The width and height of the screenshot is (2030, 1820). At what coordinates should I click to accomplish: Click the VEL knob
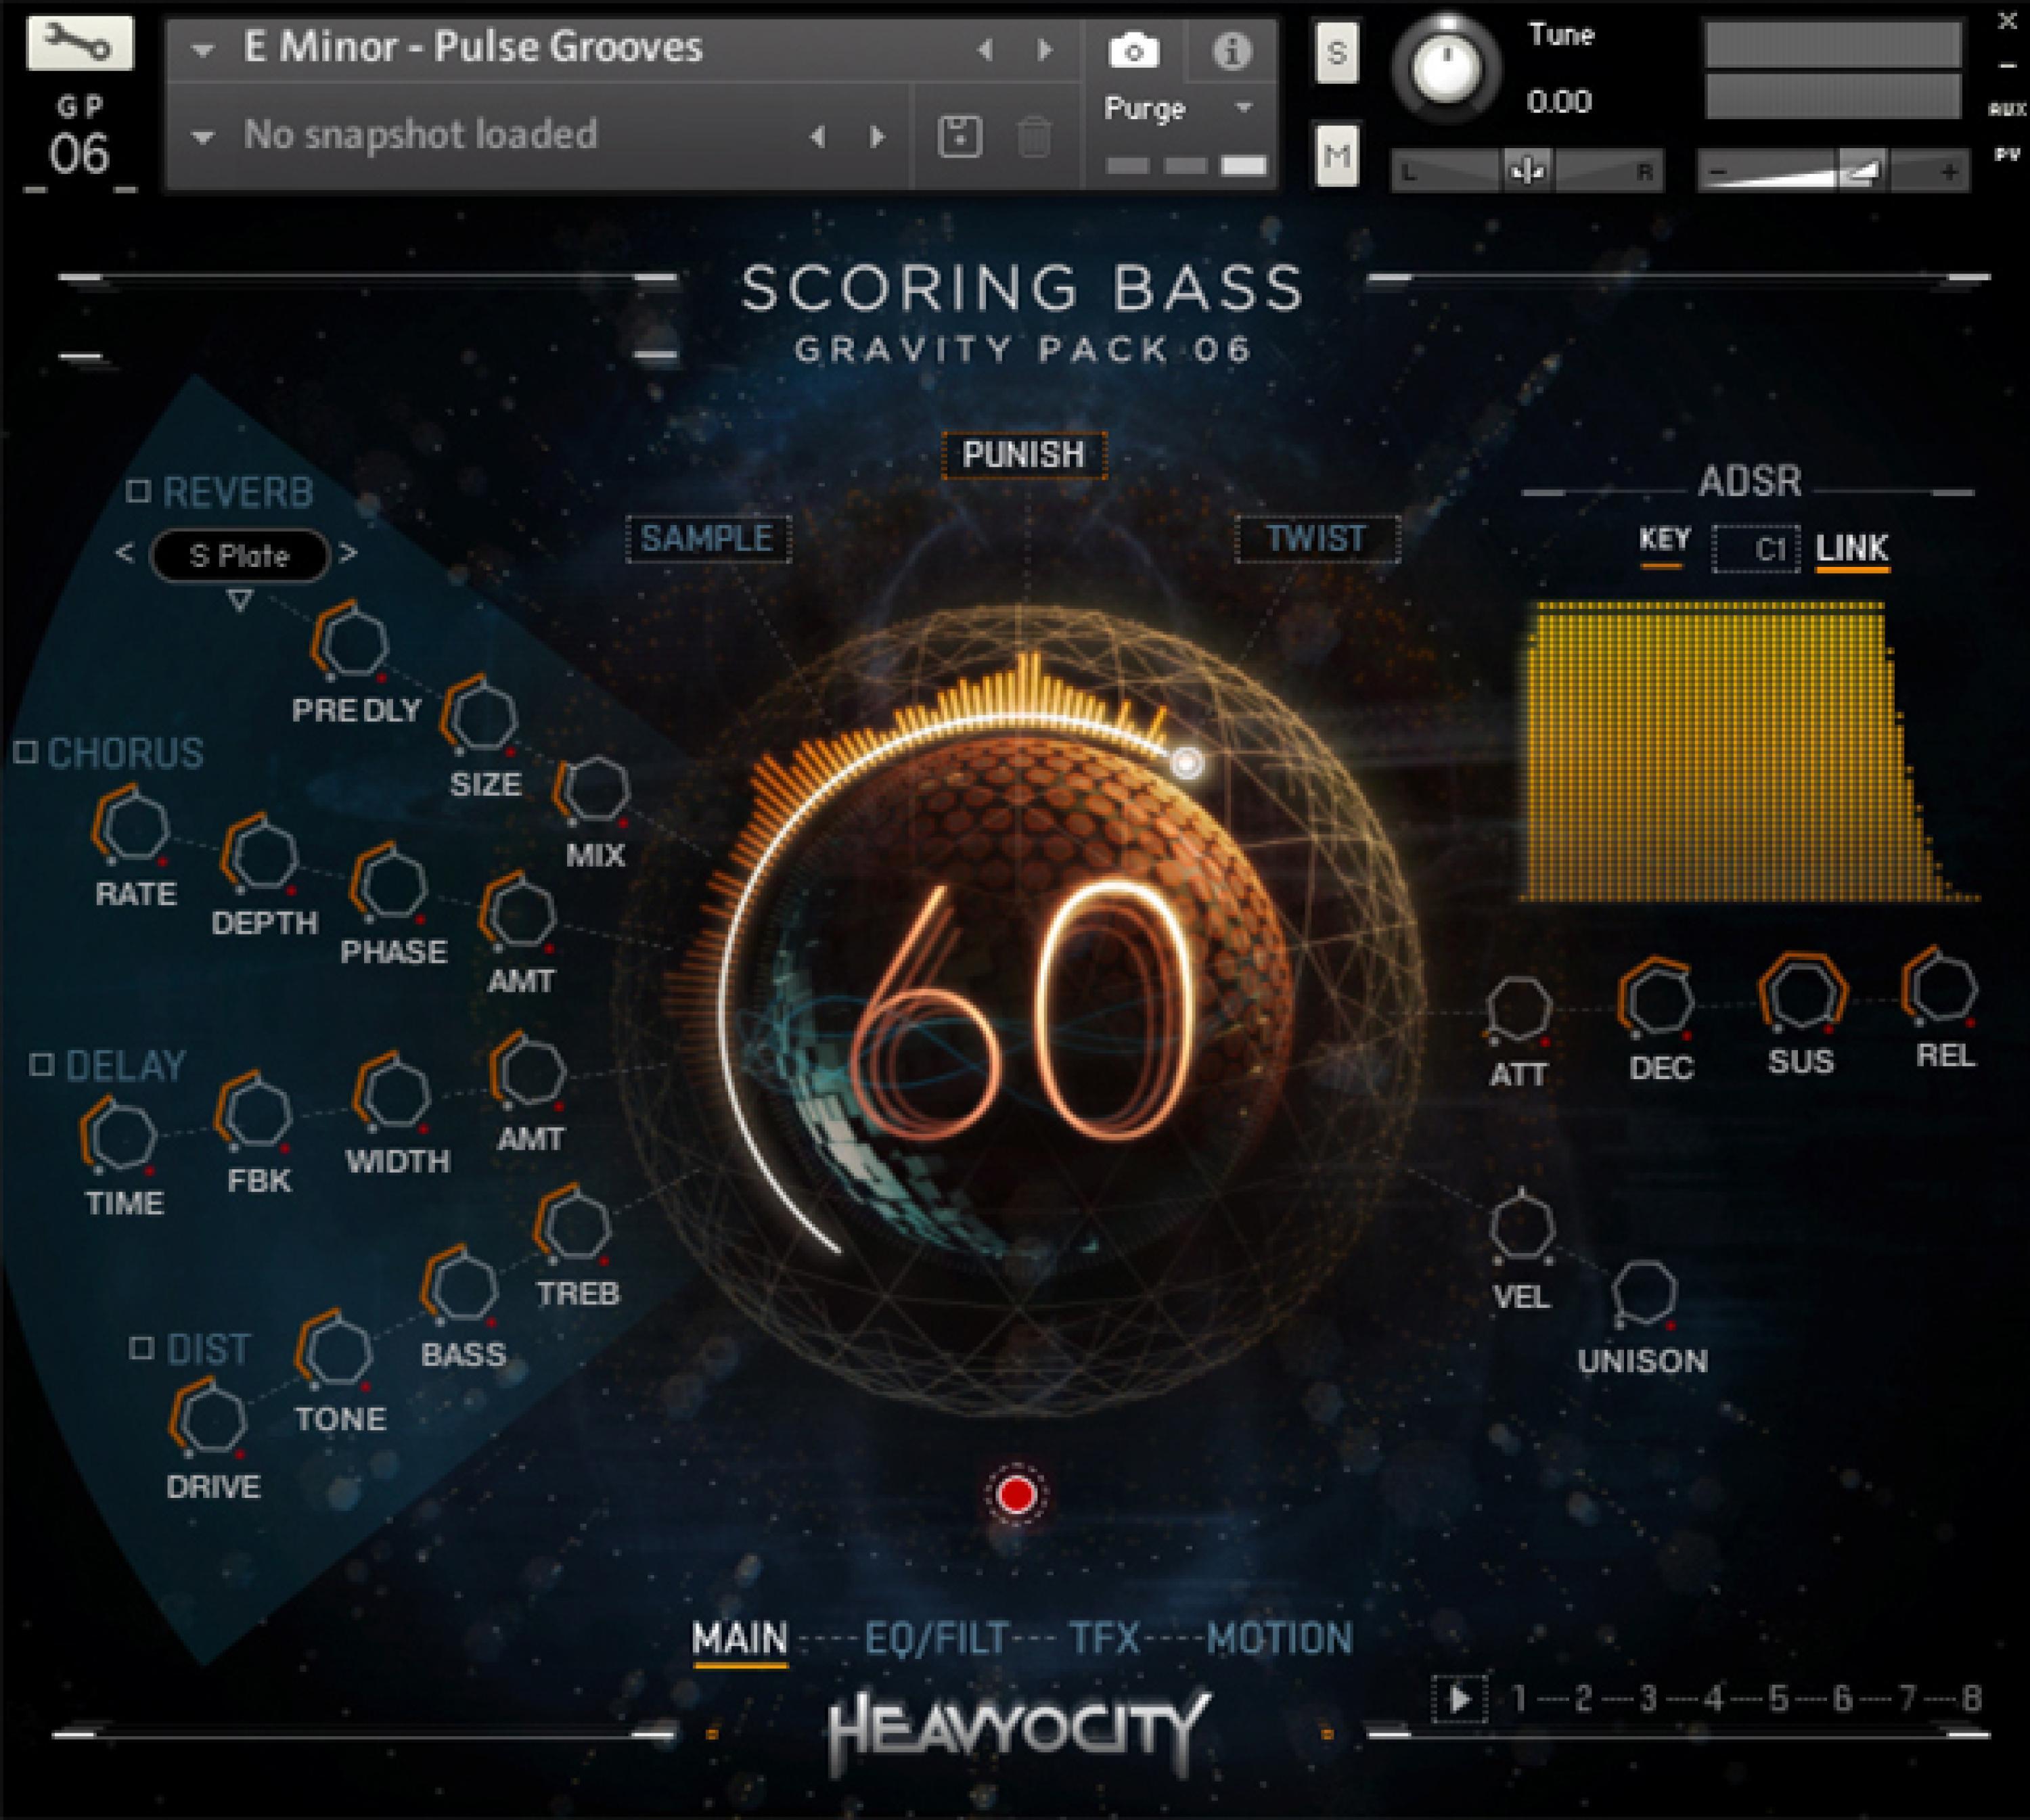pos(1522,1226)
